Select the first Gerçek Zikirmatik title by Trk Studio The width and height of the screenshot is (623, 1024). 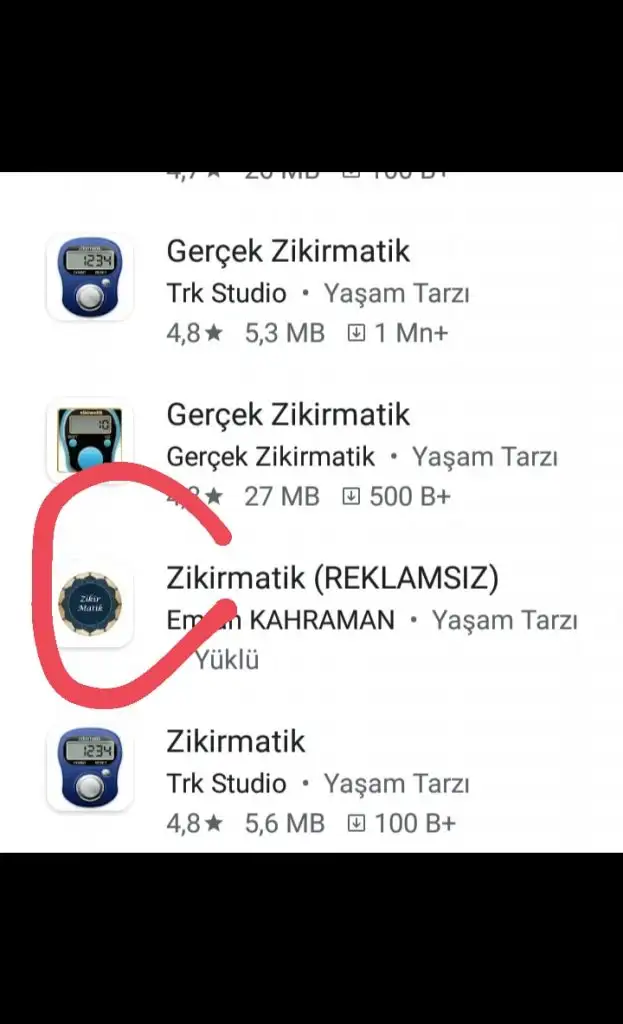pos(288,251)
